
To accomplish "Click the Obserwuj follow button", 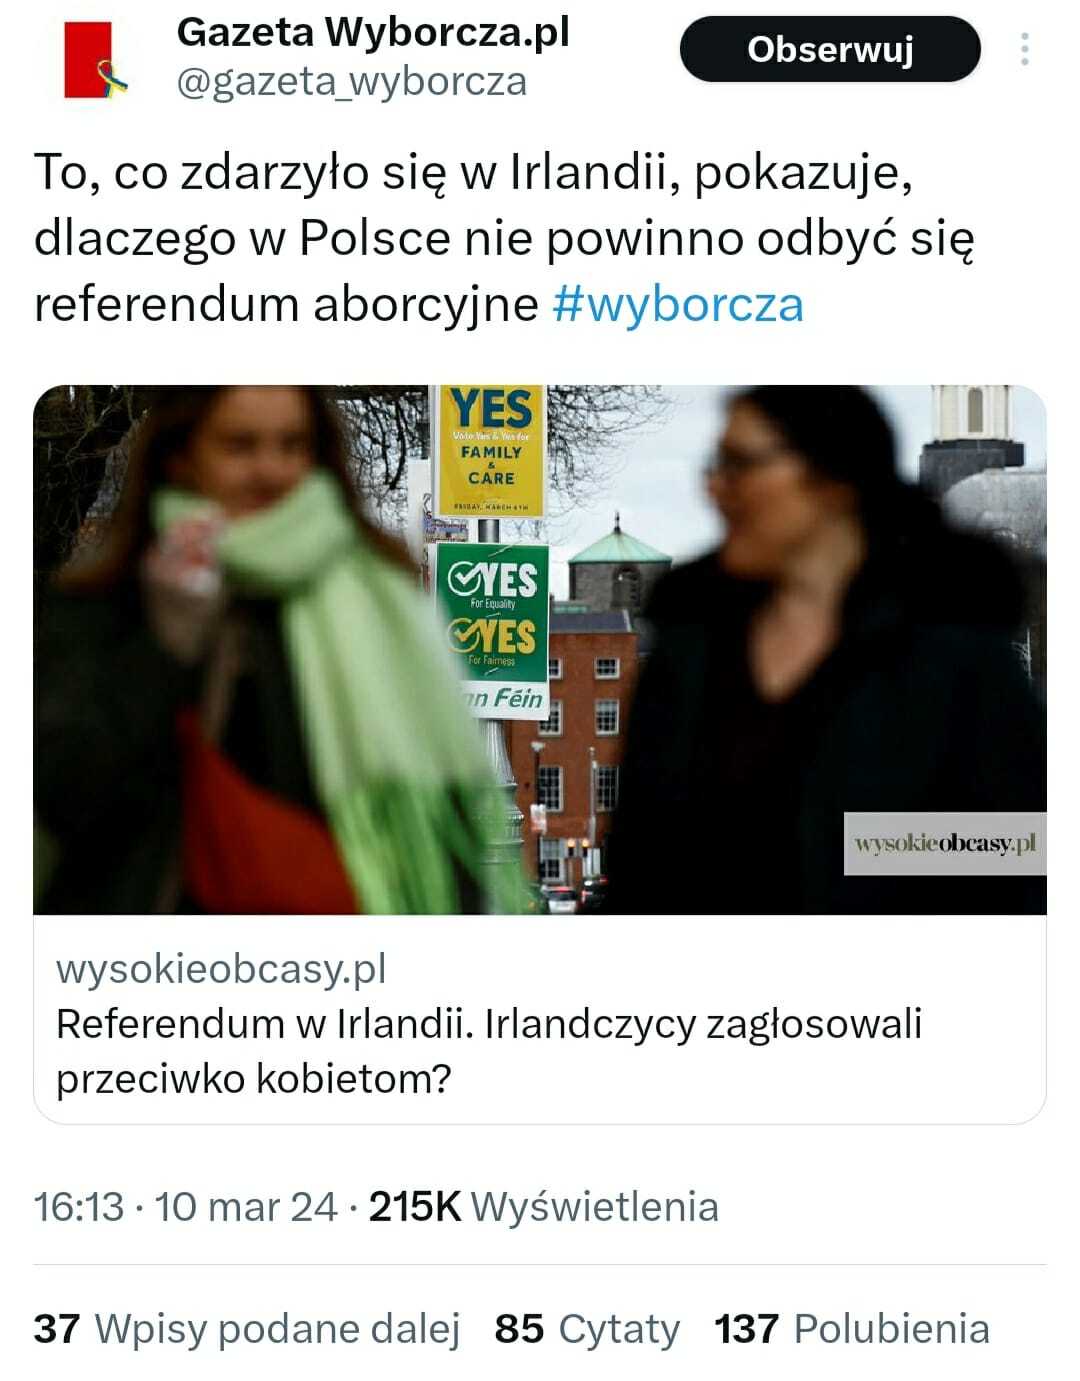I will coord(830,49).
